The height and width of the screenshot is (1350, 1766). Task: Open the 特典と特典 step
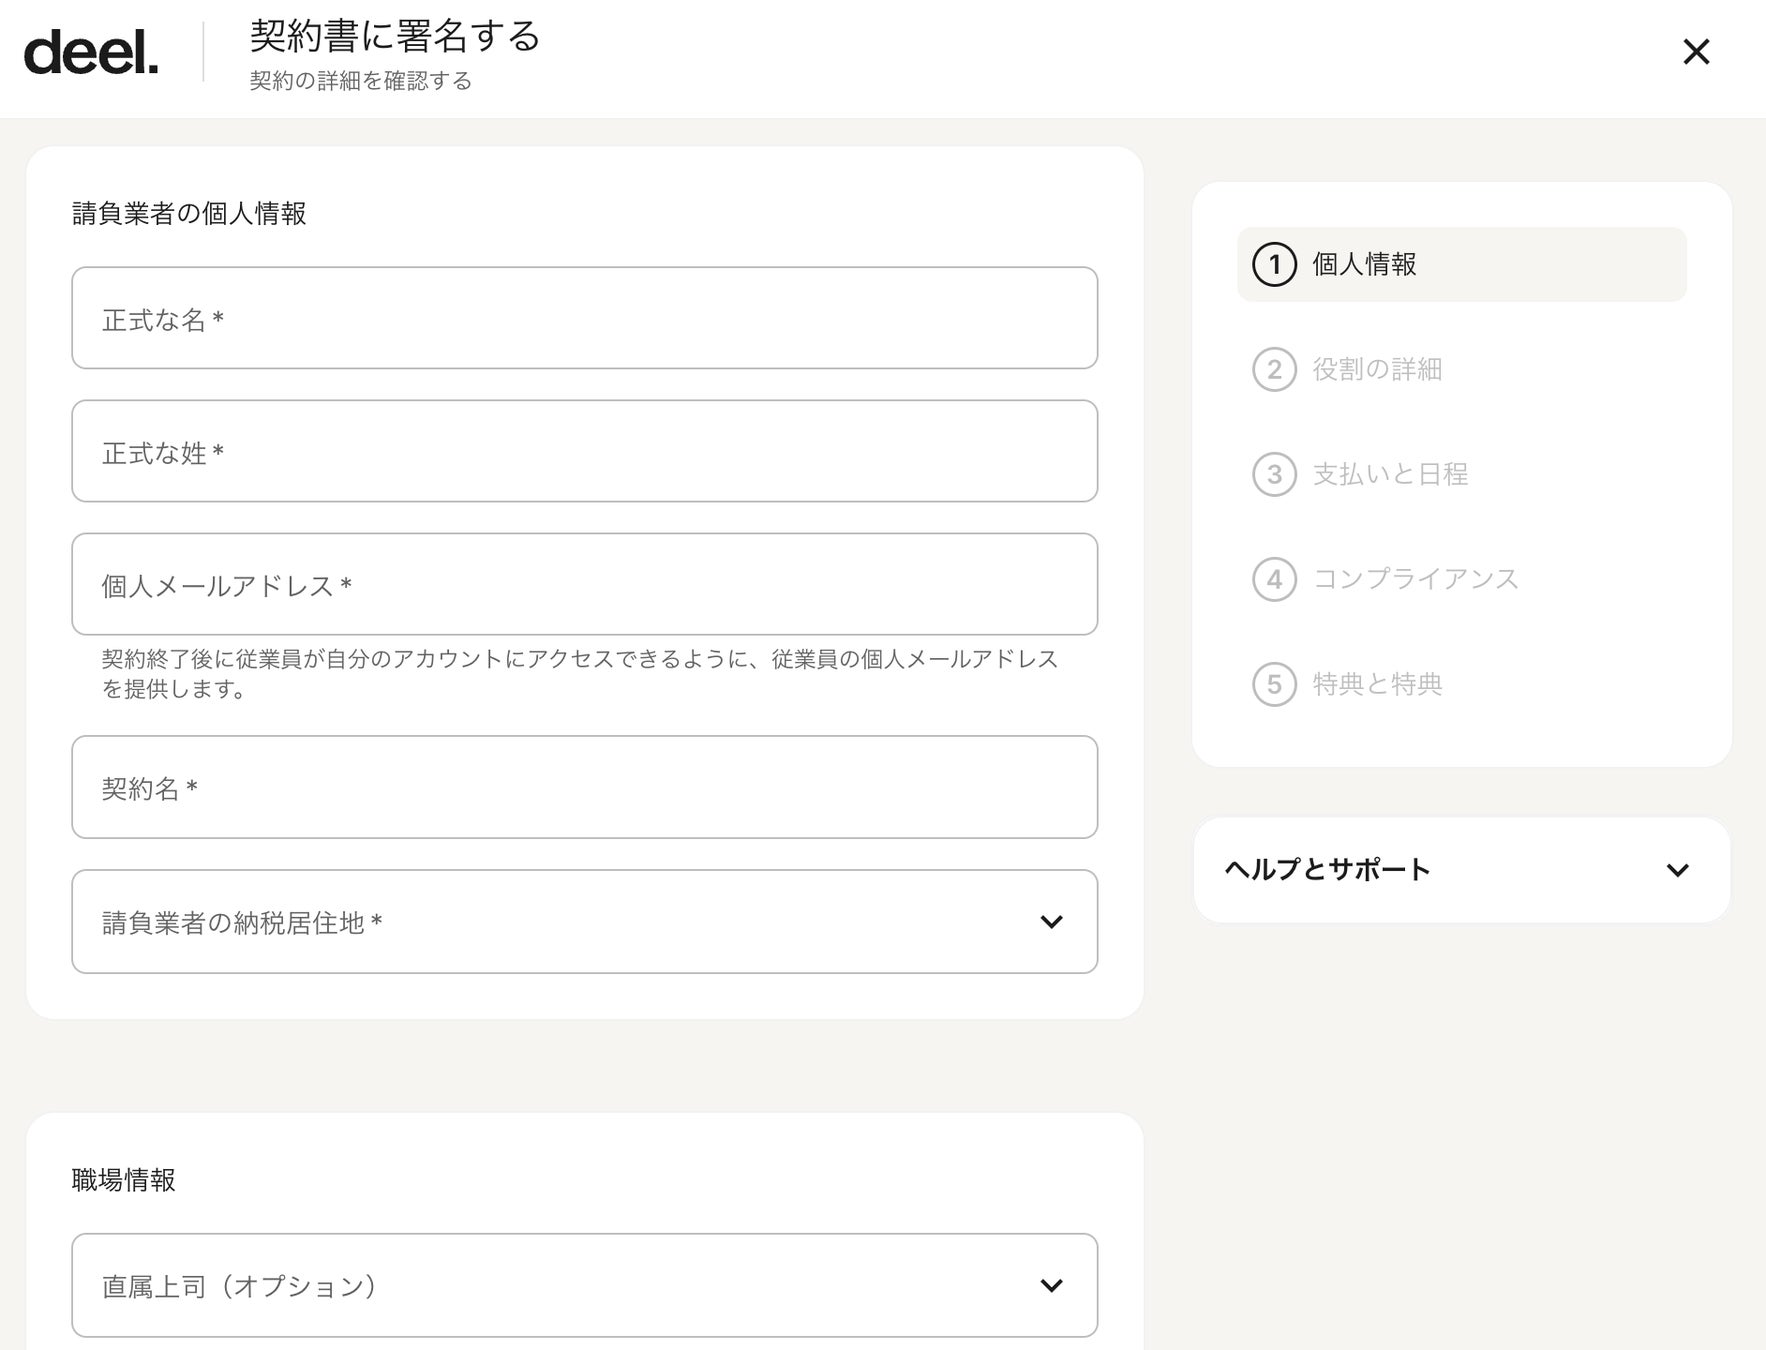tap(1377, 685)
